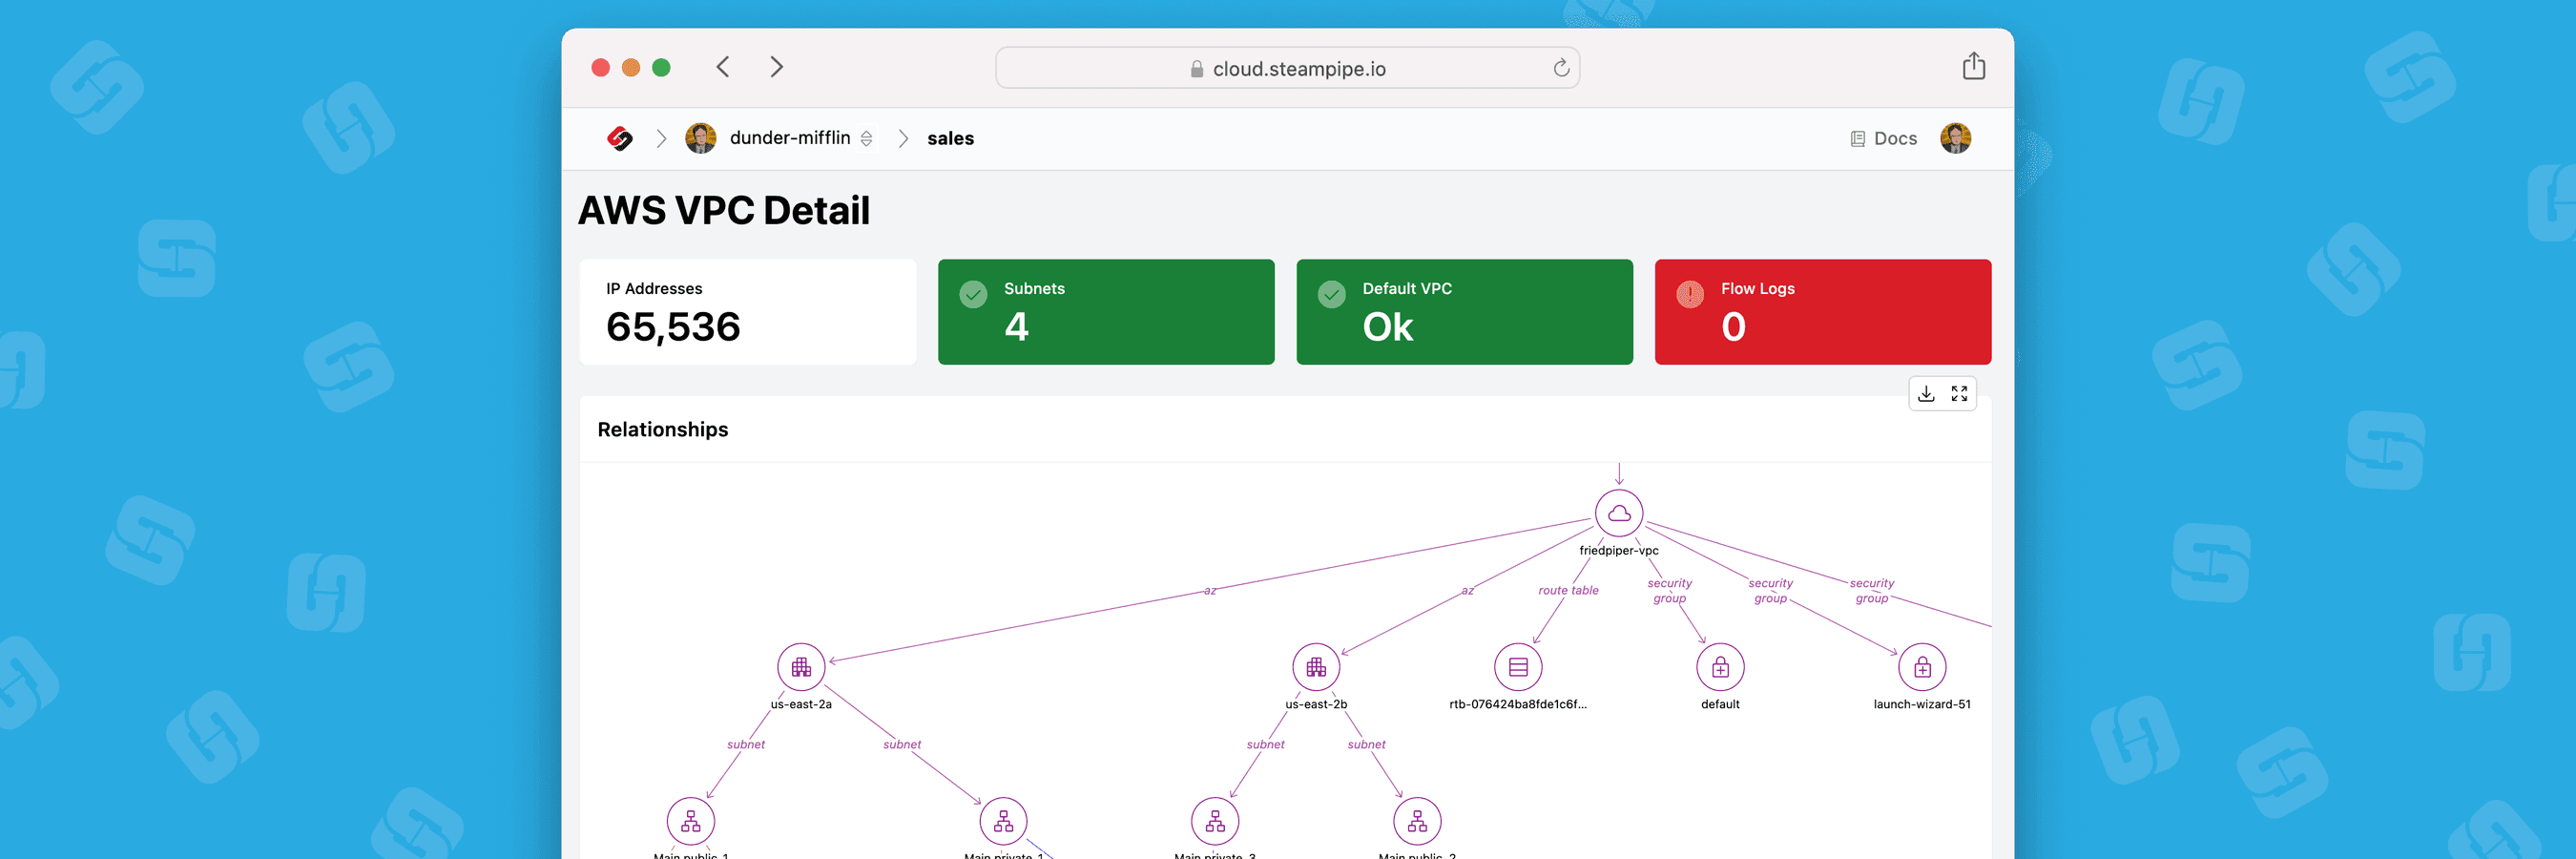Image resolution: width=2576 pixels, height=859 pixels.
Task: Open the sales workspace breadcrumb
Action: (x=950, y=139)
